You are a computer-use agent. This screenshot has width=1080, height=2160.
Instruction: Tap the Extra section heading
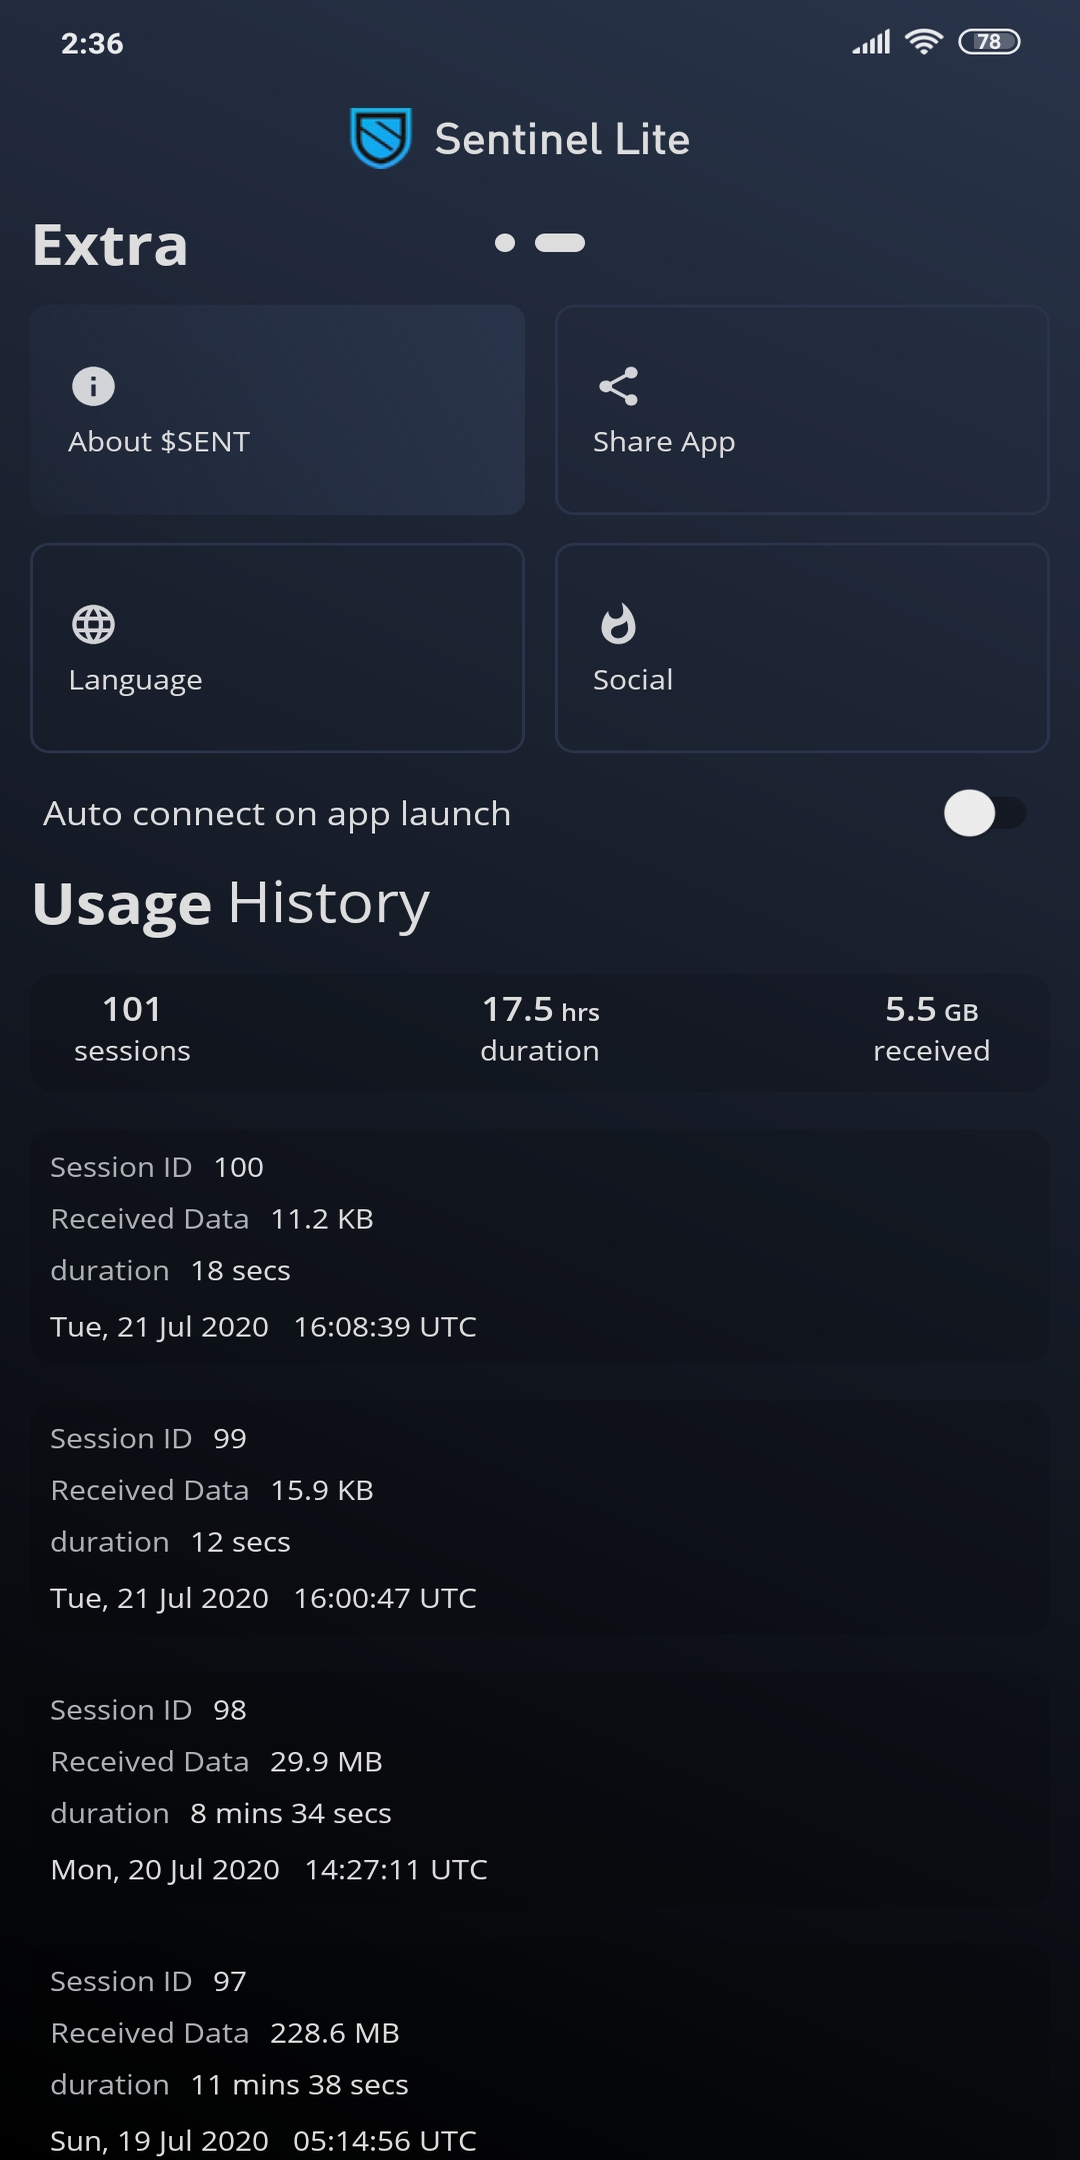[x=110, y=245]
